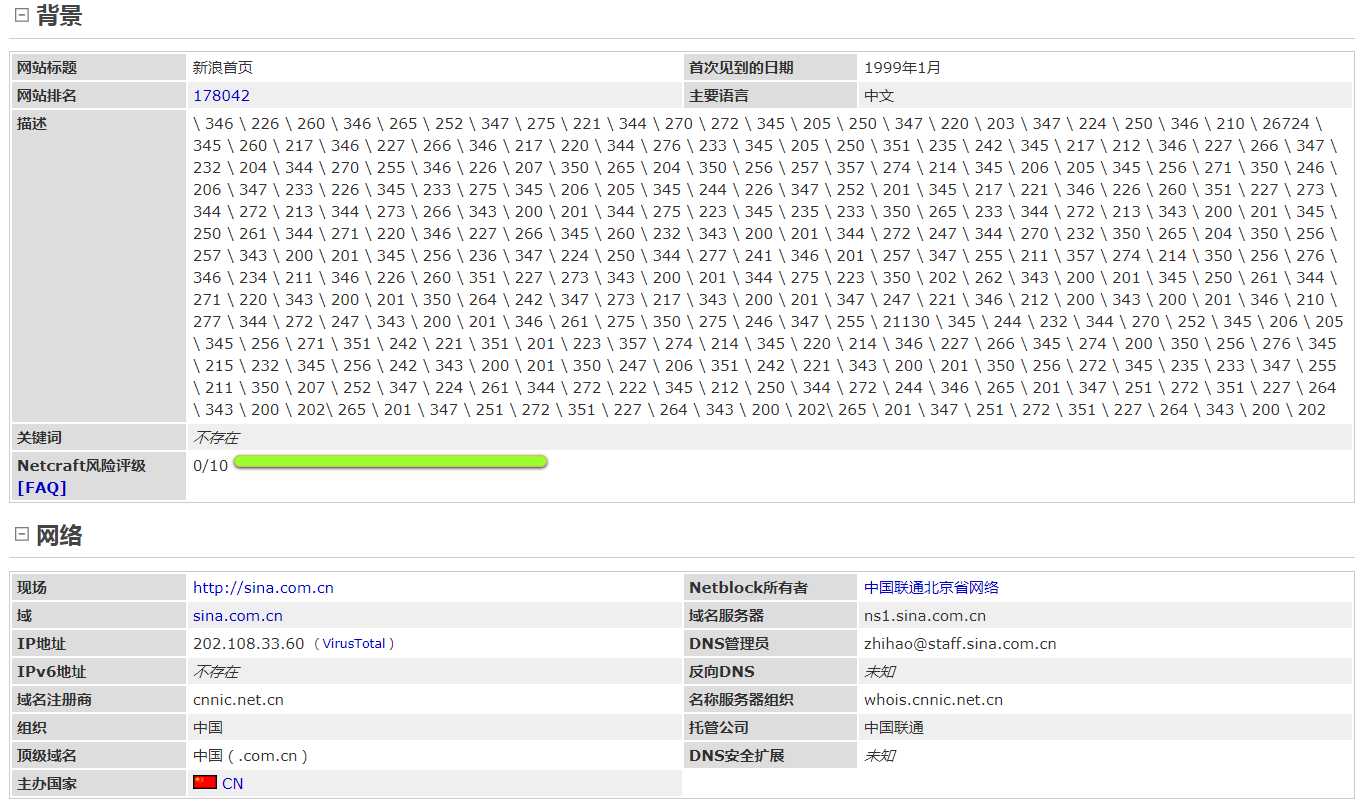The image size is (1363, 811).
Task: Click the 主办国家 label
Action: 46,784
